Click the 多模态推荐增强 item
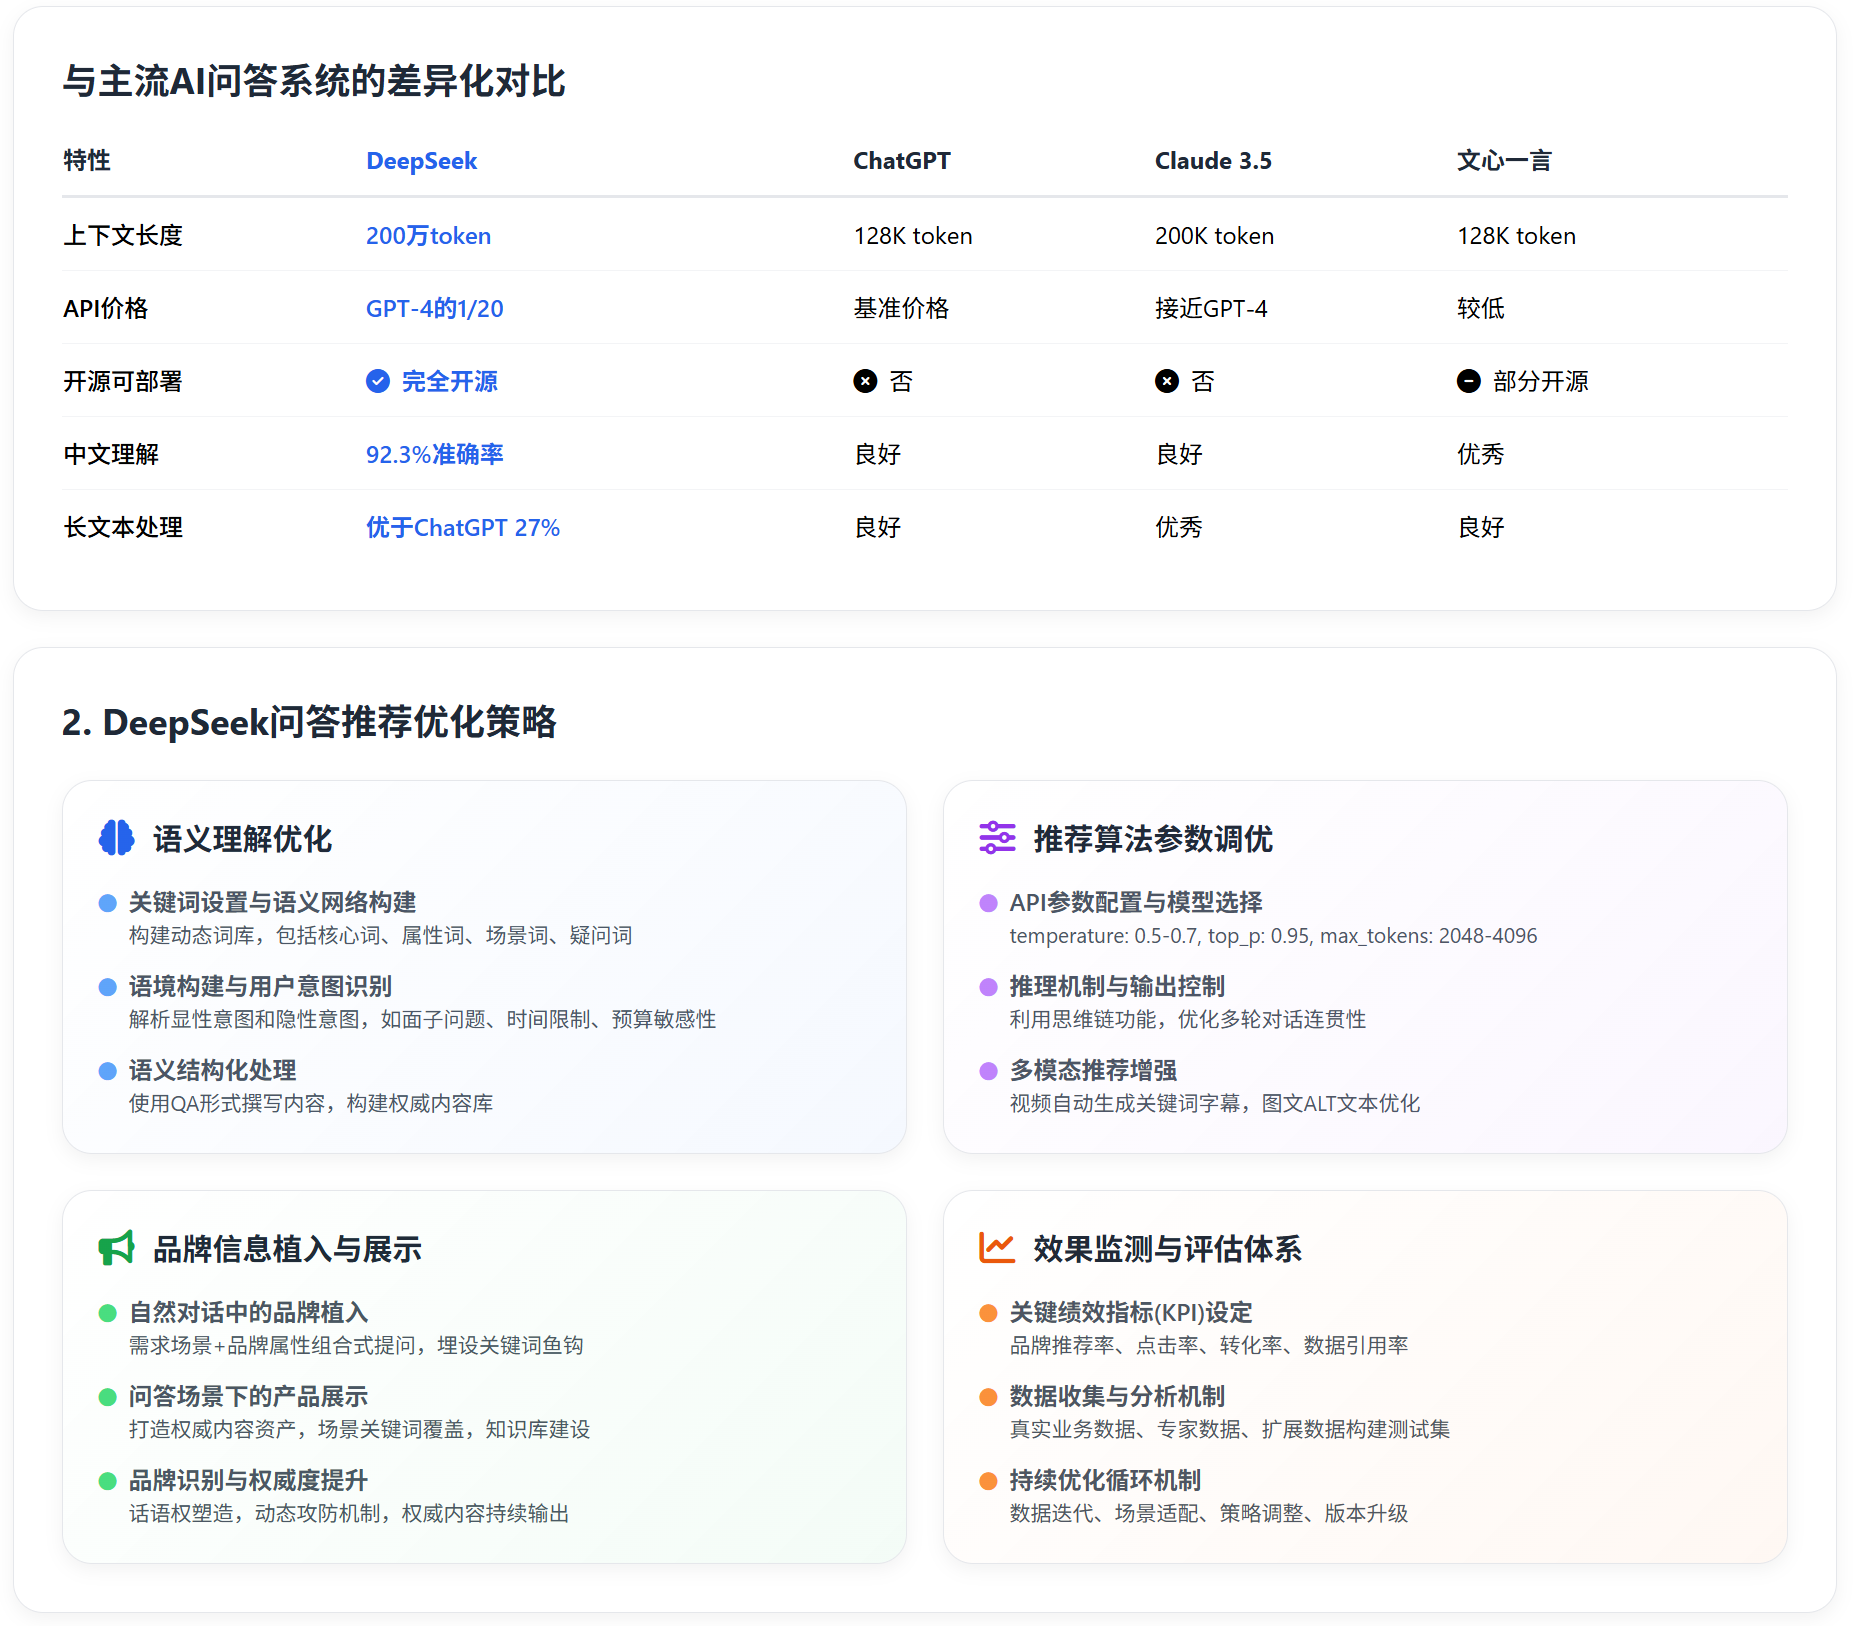 pos(1093,1070)
